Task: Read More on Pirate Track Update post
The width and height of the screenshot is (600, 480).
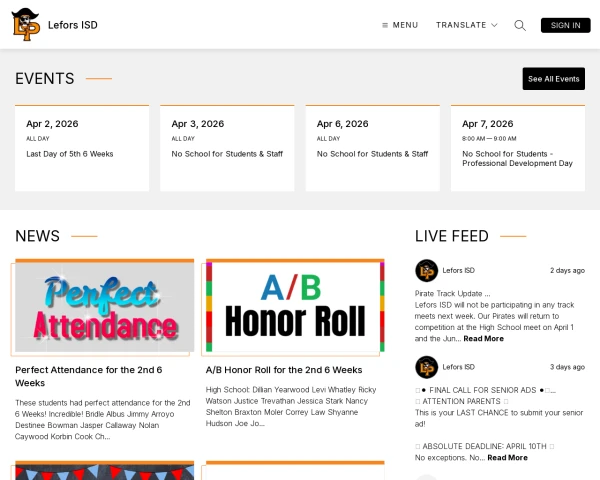Action: pos(483,339)
